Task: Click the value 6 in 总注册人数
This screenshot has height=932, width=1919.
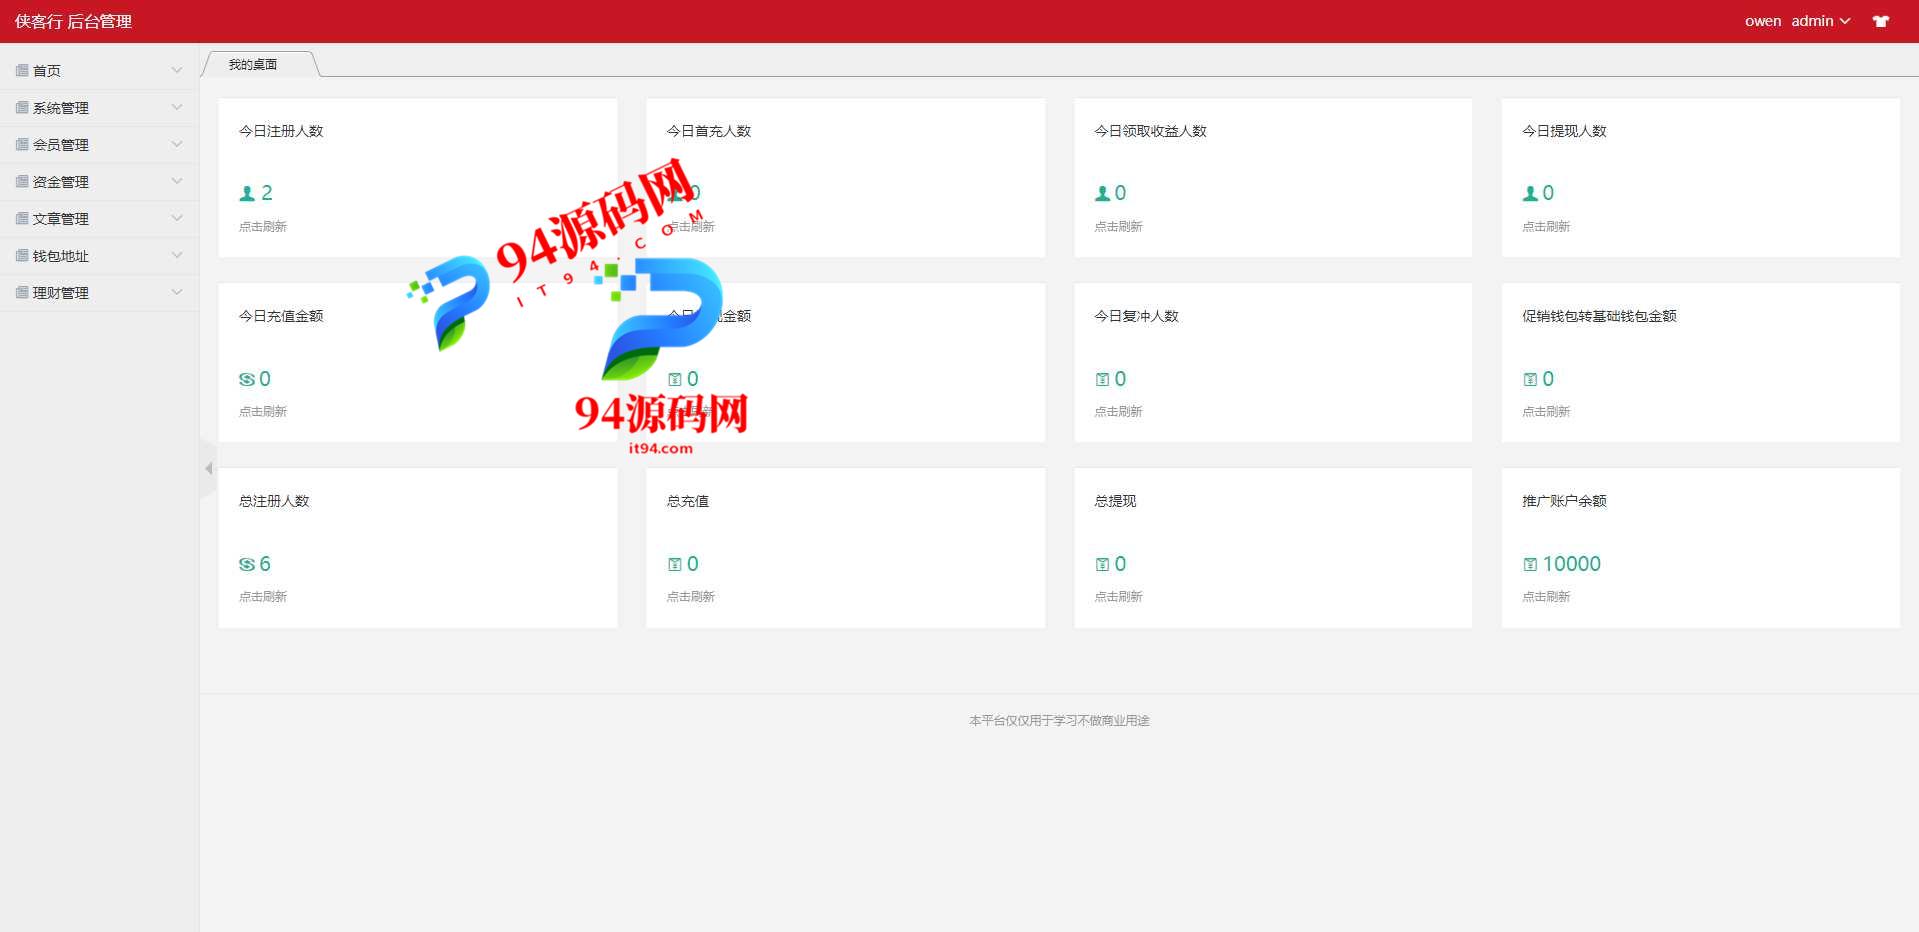Action: pyautogui.click(x=265, y=564)
